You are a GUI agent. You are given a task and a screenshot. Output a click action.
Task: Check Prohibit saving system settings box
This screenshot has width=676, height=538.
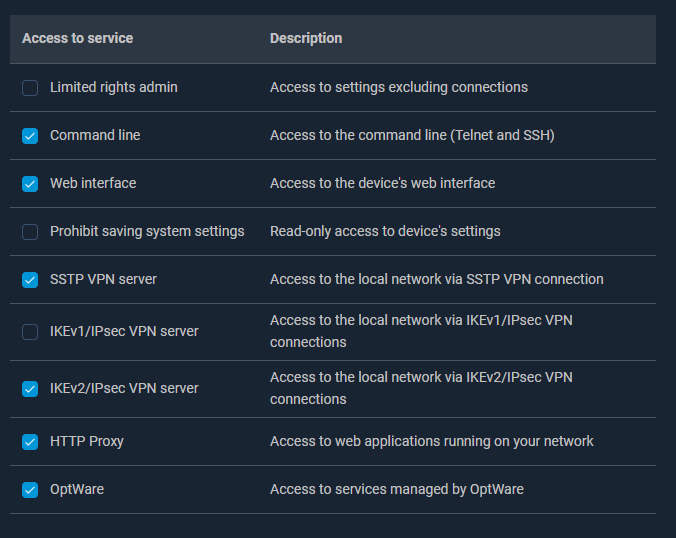(x=30, y=232)
